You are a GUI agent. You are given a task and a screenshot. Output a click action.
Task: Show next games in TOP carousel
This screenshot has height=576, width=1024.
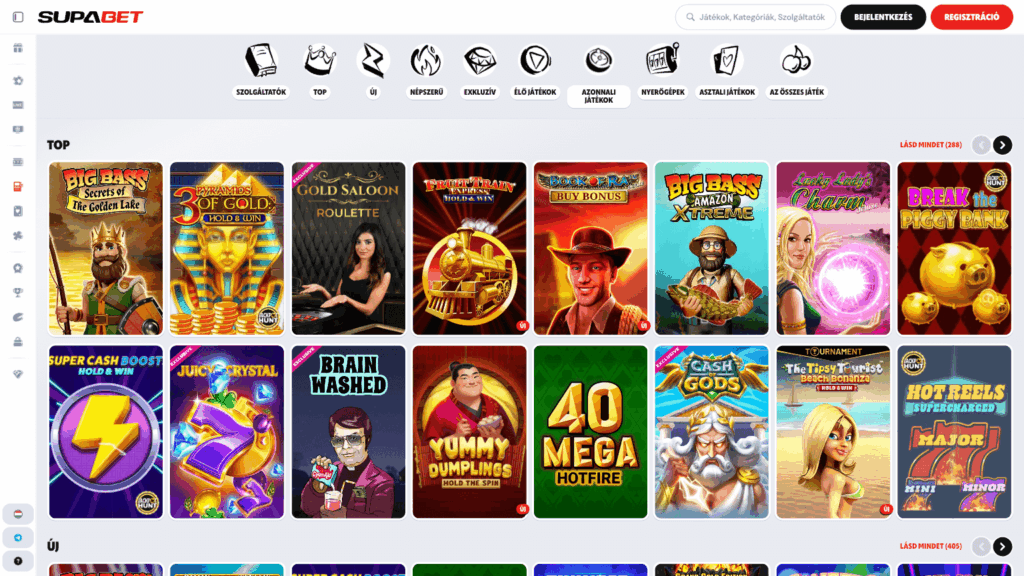tap(1002, 145)
